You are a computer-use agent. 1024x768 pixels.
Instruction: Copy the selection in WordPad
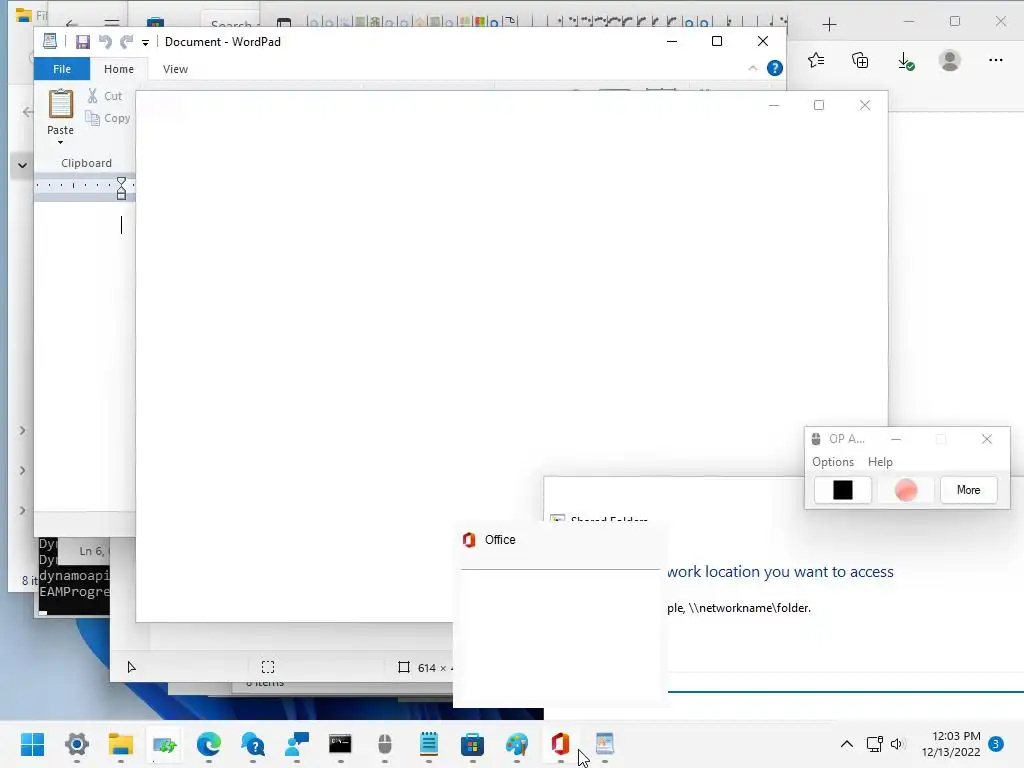(108, 118)
